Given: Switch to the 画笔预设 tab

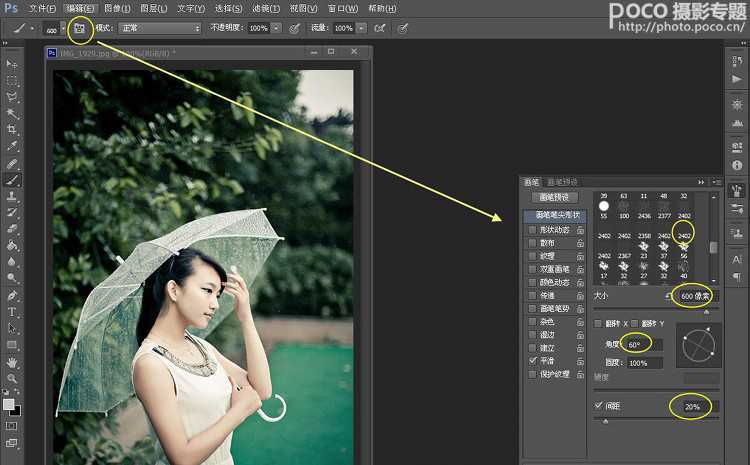Looking at the screenshot, I should (564, 182).
